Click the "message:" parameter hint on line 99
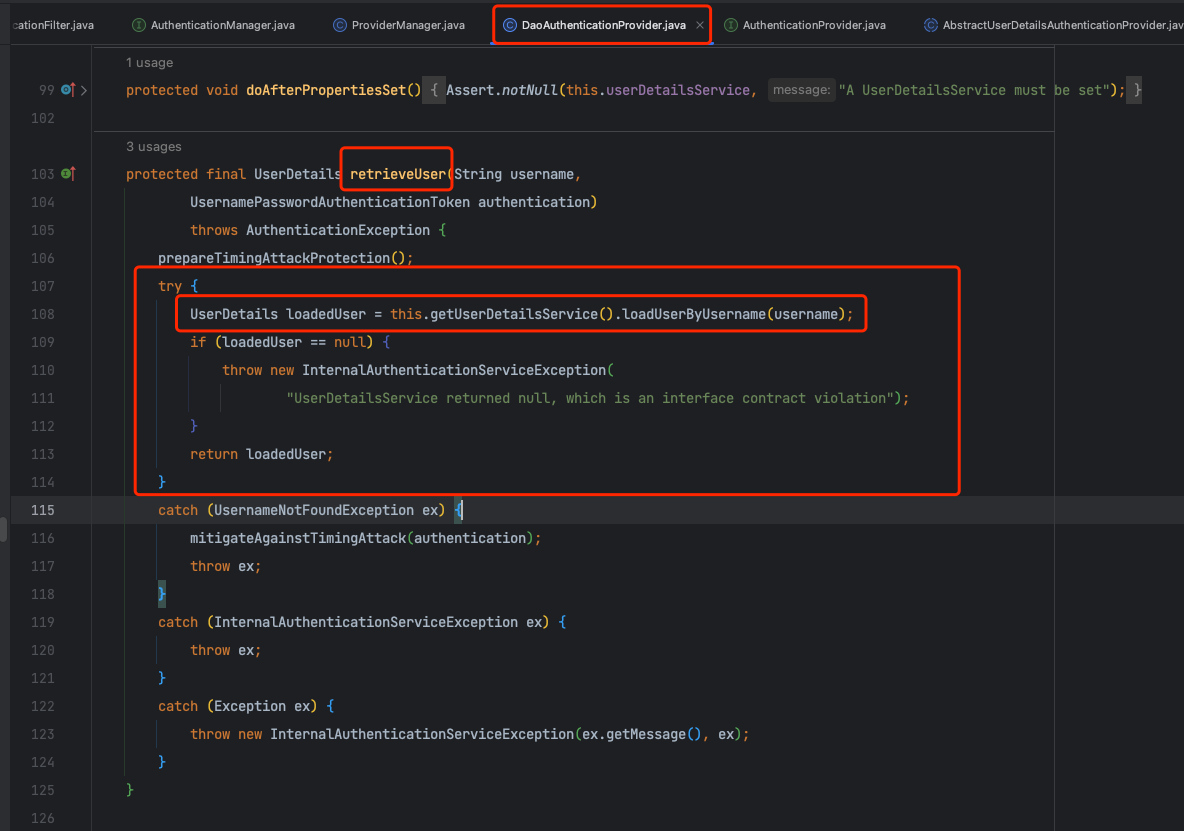The height and width of the screenshot is (831, 1184). [801, 90]
